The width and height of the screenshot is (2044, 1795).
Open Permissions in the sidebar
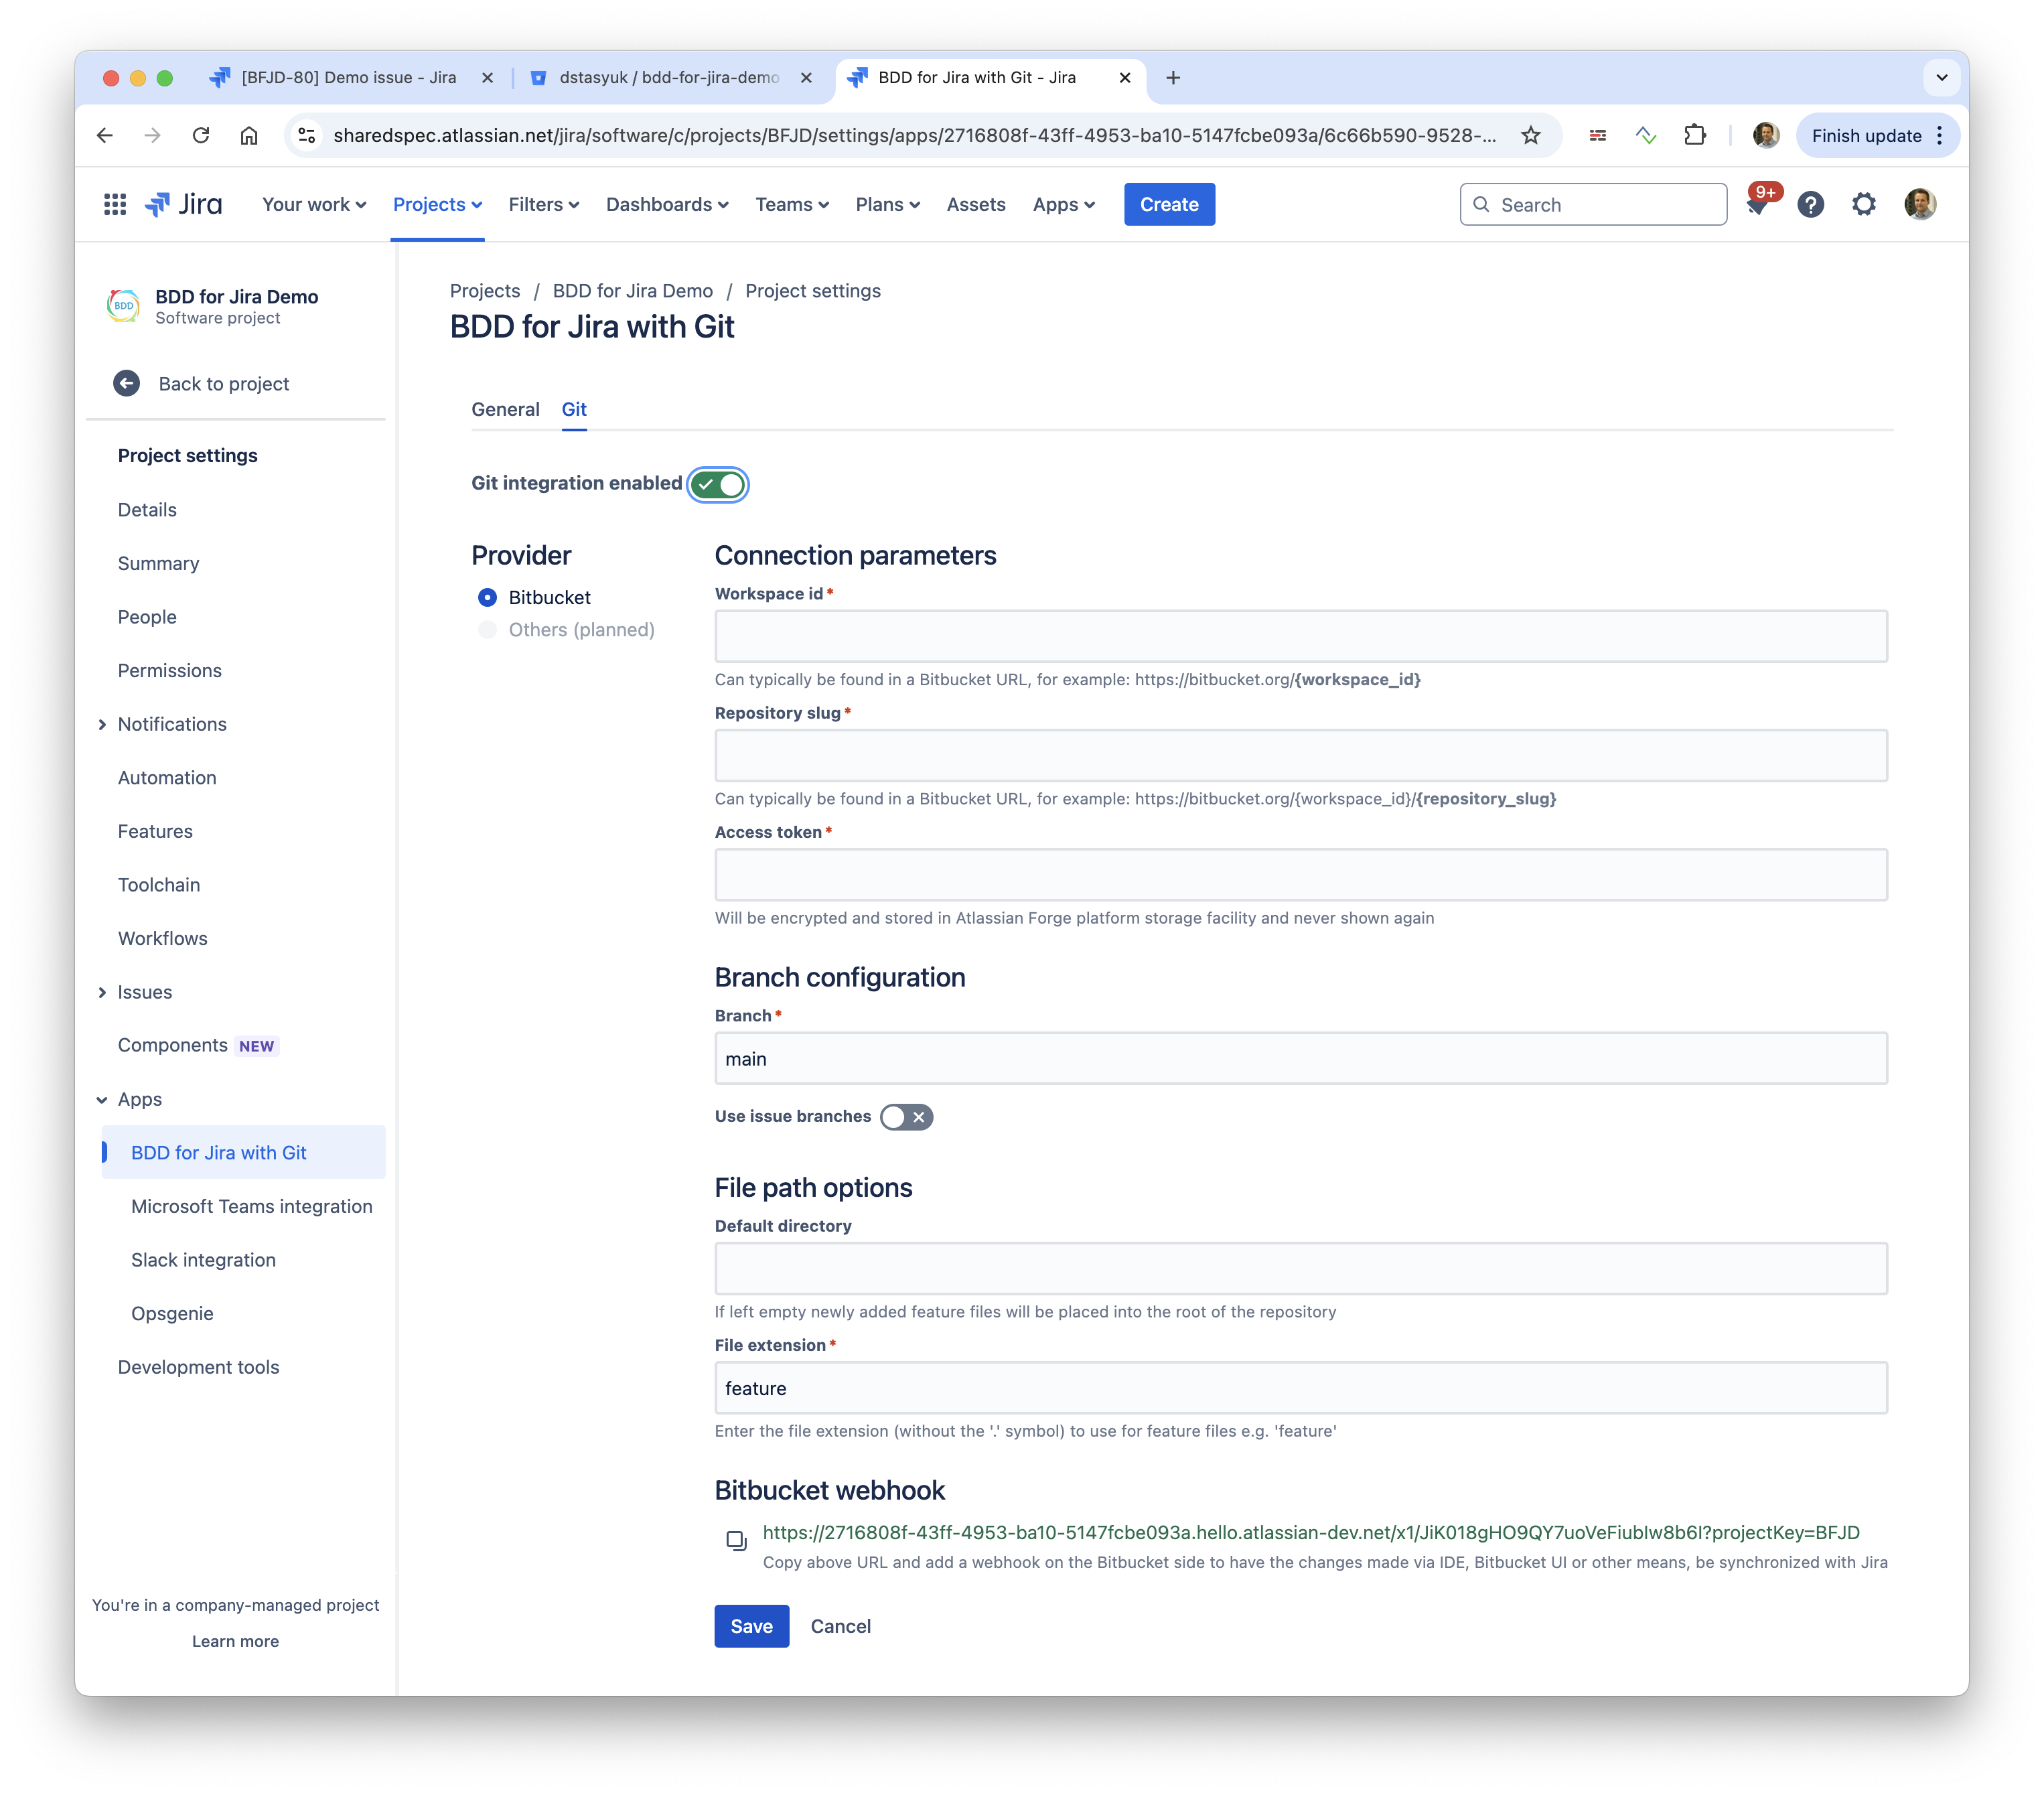click(x=170, y=671)
